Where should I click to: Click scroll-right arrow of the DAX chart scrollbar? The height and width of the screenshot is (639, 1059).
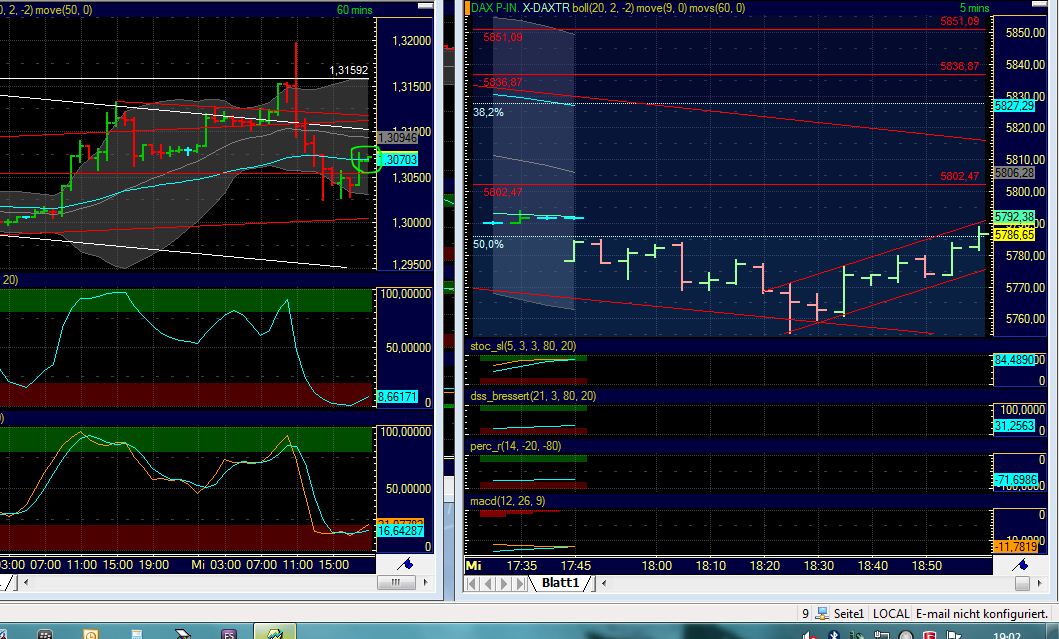tap(1039, 583)
